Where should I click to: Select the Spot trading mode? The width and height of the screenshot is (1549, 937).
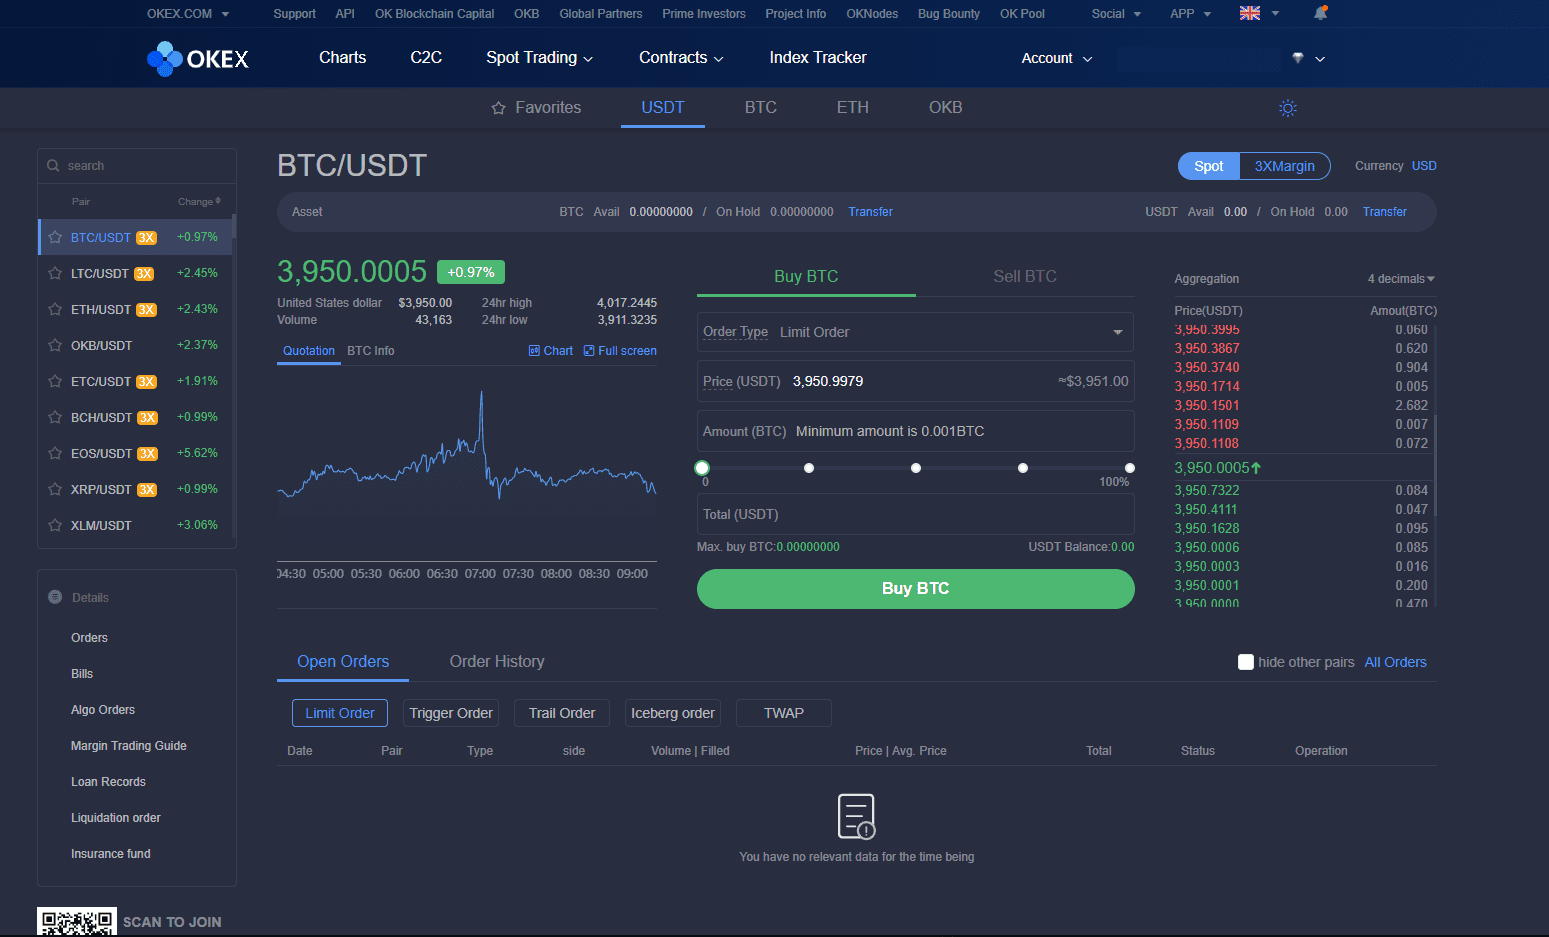(x=1208, y=166)
